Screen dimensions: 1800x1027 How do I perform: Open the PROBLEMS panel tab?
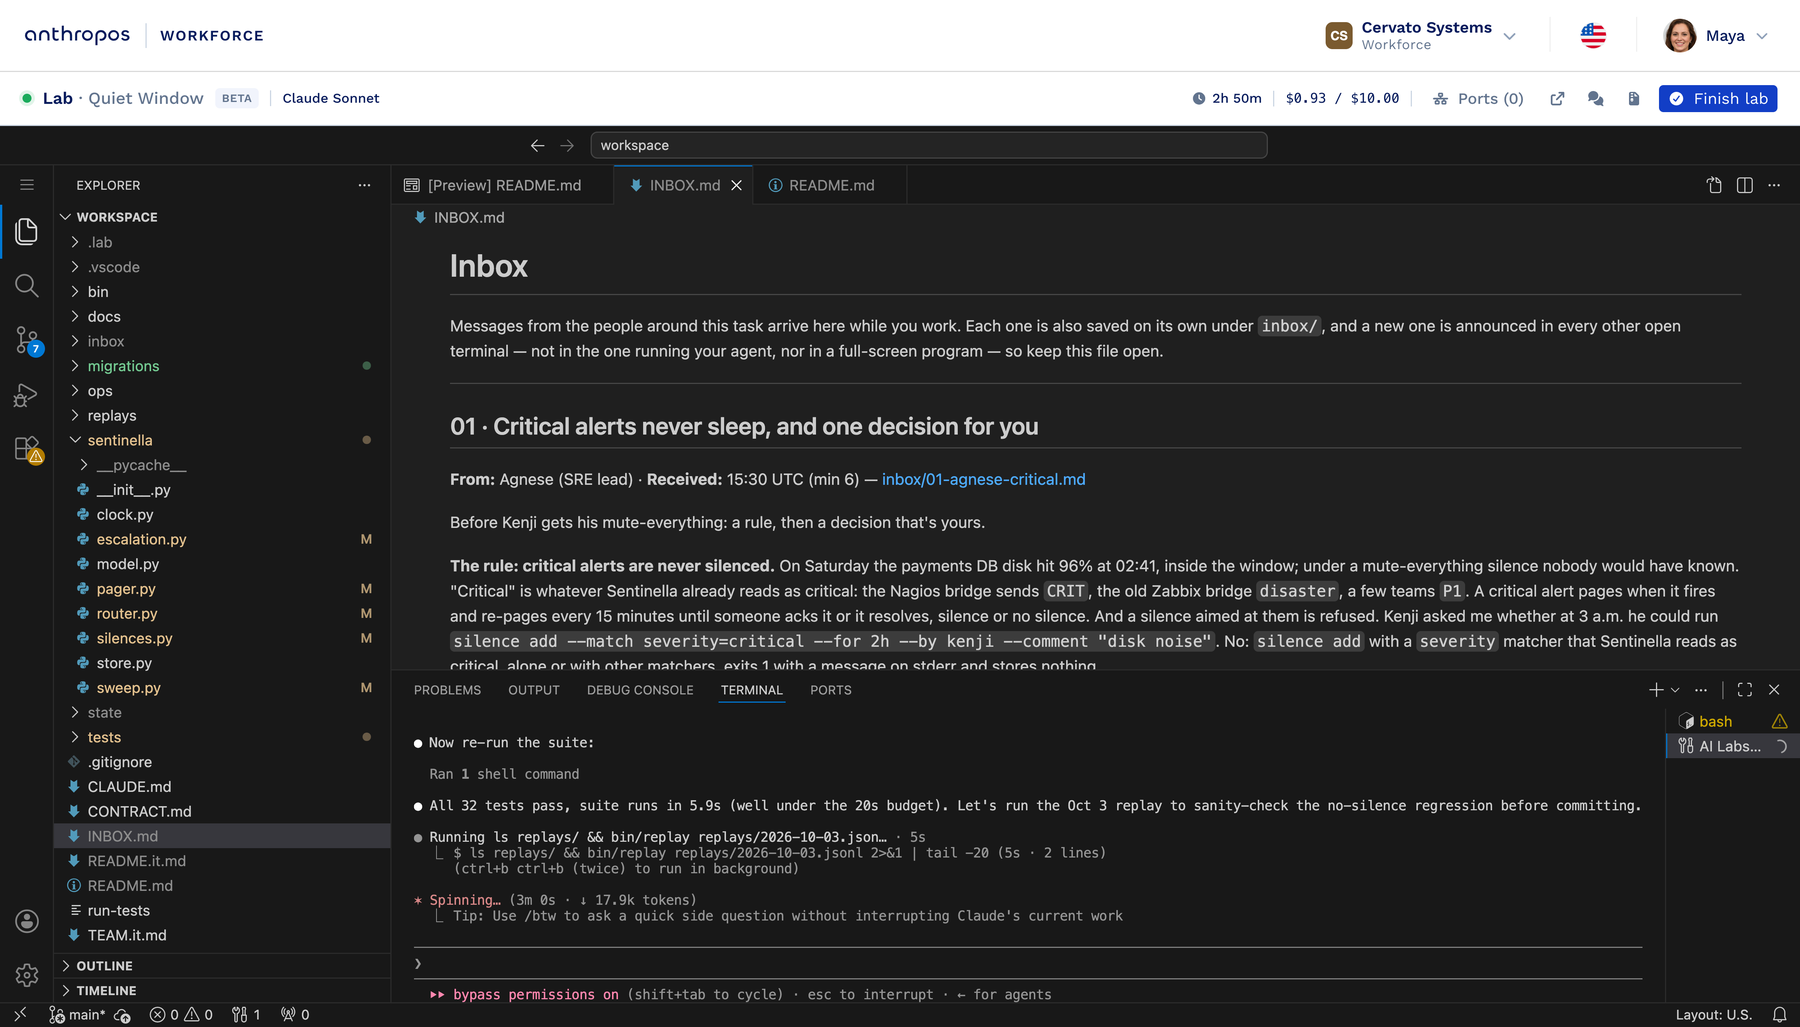click(x=447, y=690)
